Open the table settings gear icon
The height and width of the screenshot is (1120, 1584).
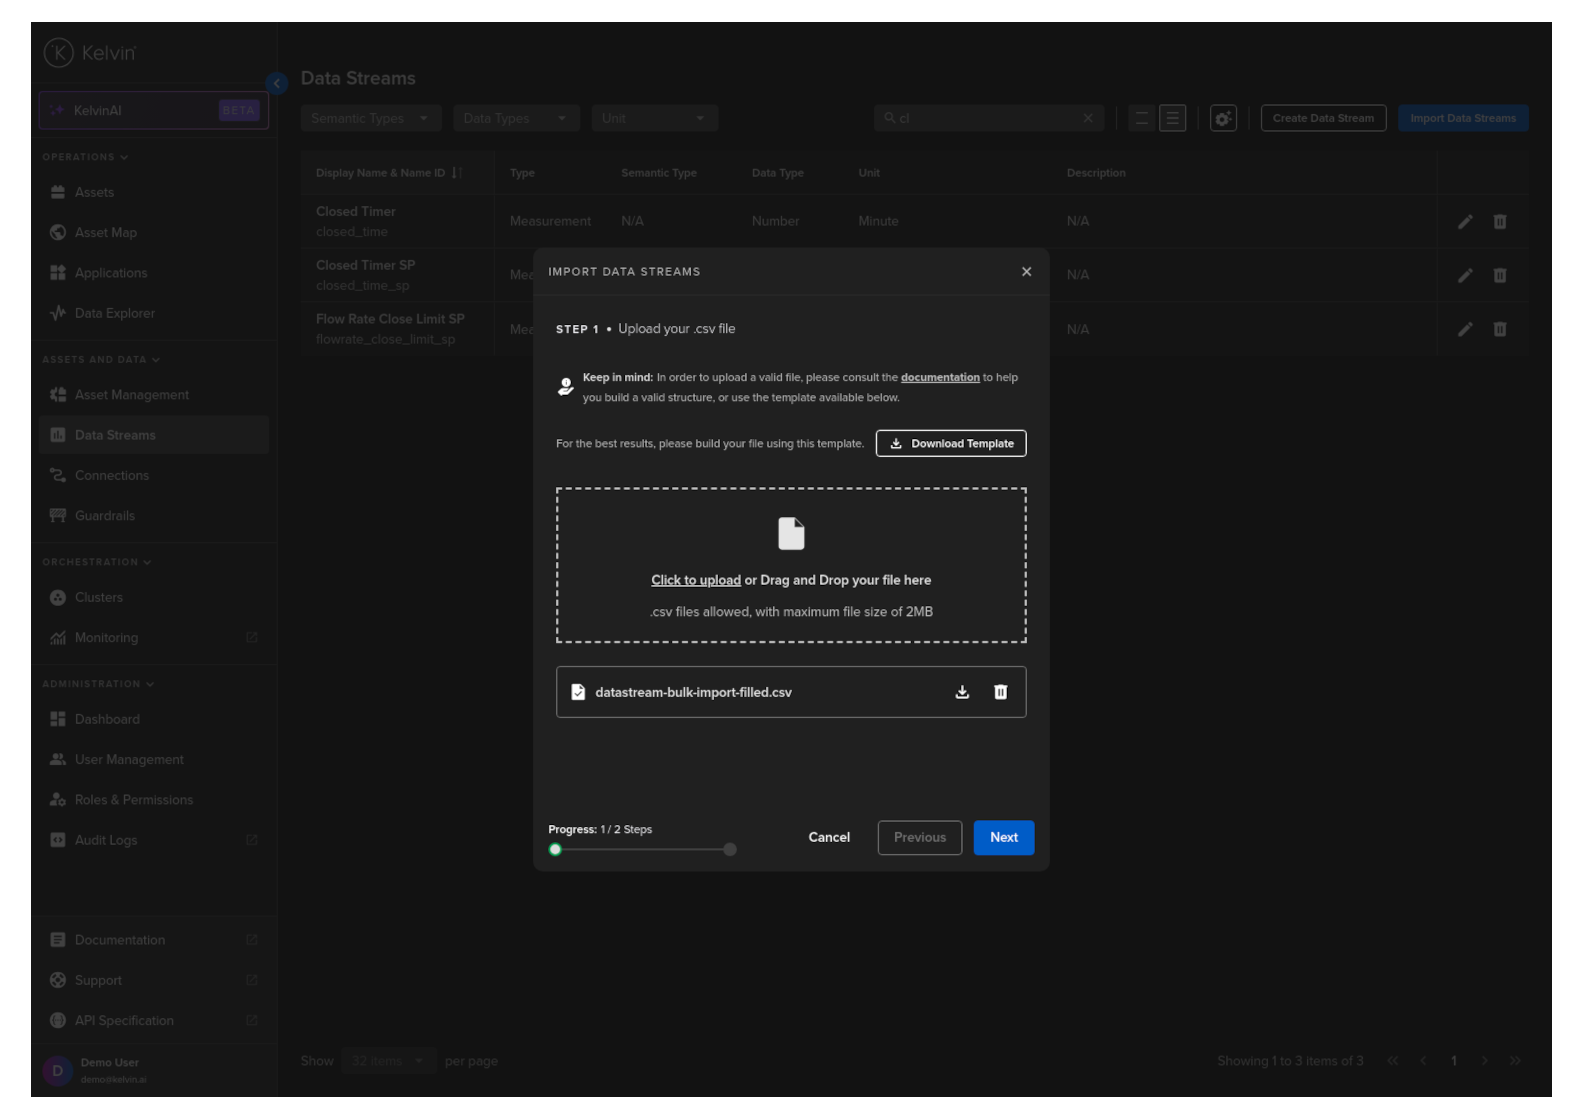click(1222, 118)
